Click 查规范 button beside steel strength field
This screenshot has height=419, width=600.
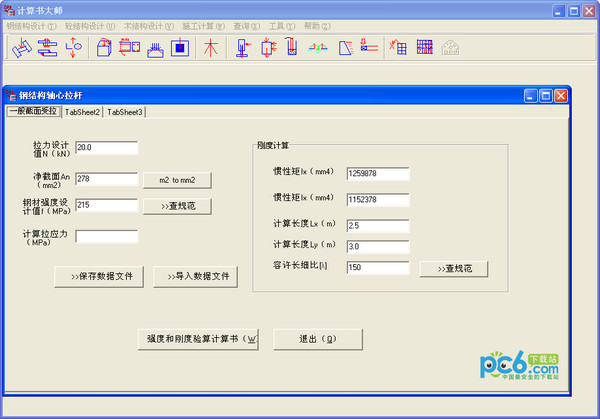tap(177, 206)
